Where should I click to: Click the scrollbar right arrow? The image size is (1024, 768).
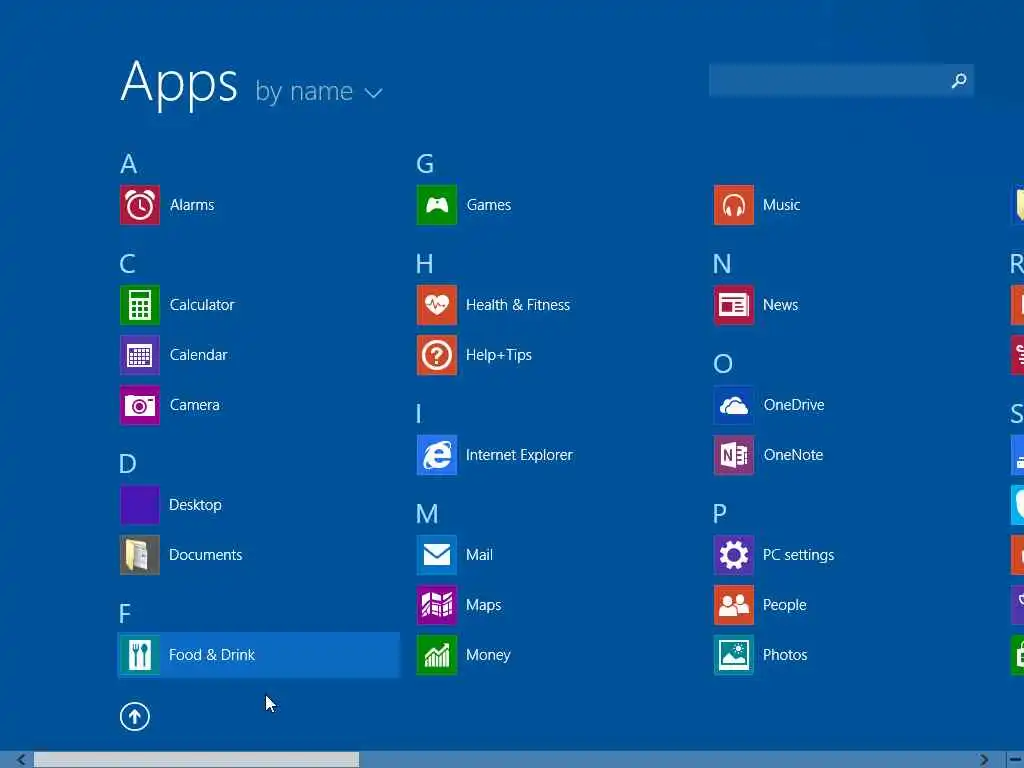point(984,760)
